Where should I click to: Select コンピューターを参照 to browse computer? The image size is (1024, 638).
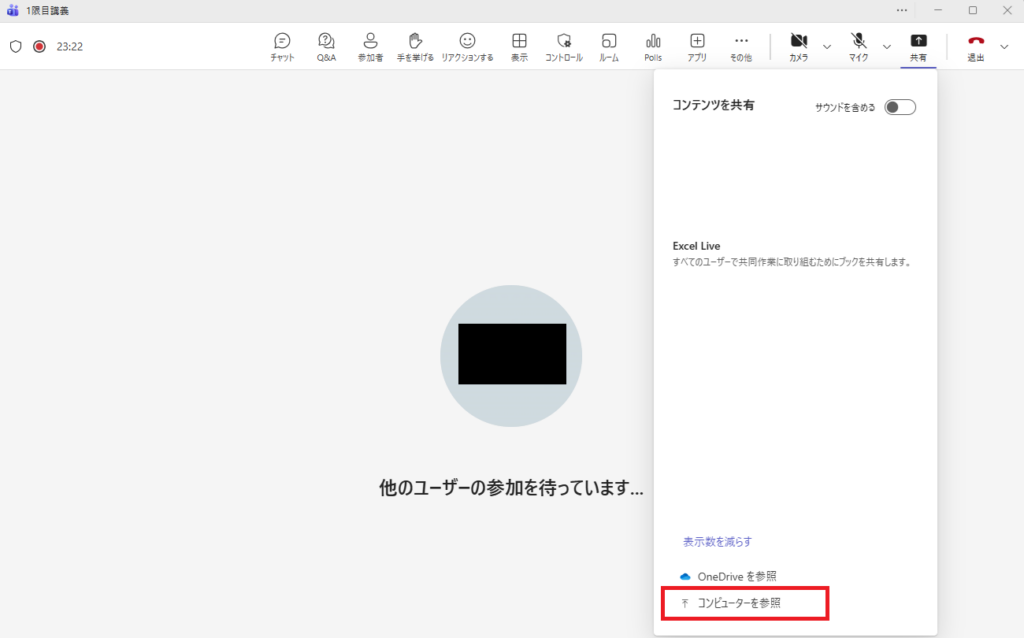click(x=738, y=603)
